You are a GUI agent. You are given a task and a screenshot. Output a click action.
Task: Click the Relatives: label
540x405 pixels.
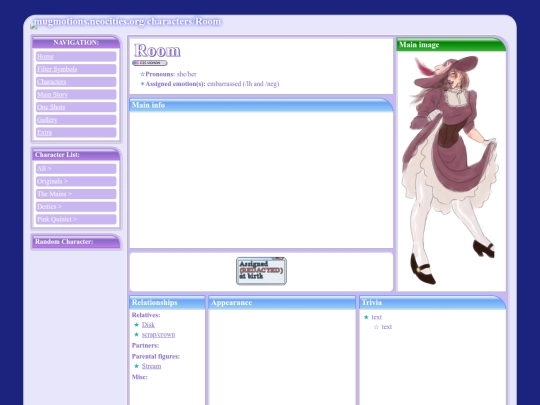point(146,315)
